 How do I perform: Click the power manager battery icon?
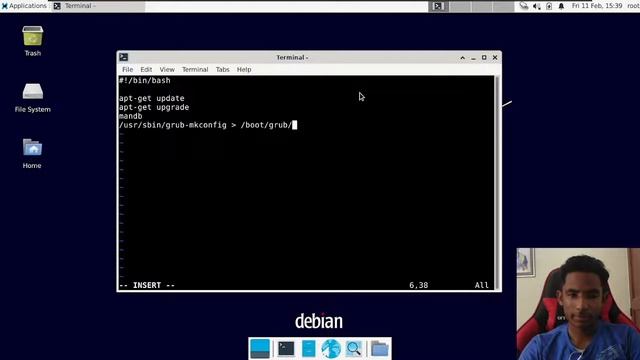[x=549, y=6]
